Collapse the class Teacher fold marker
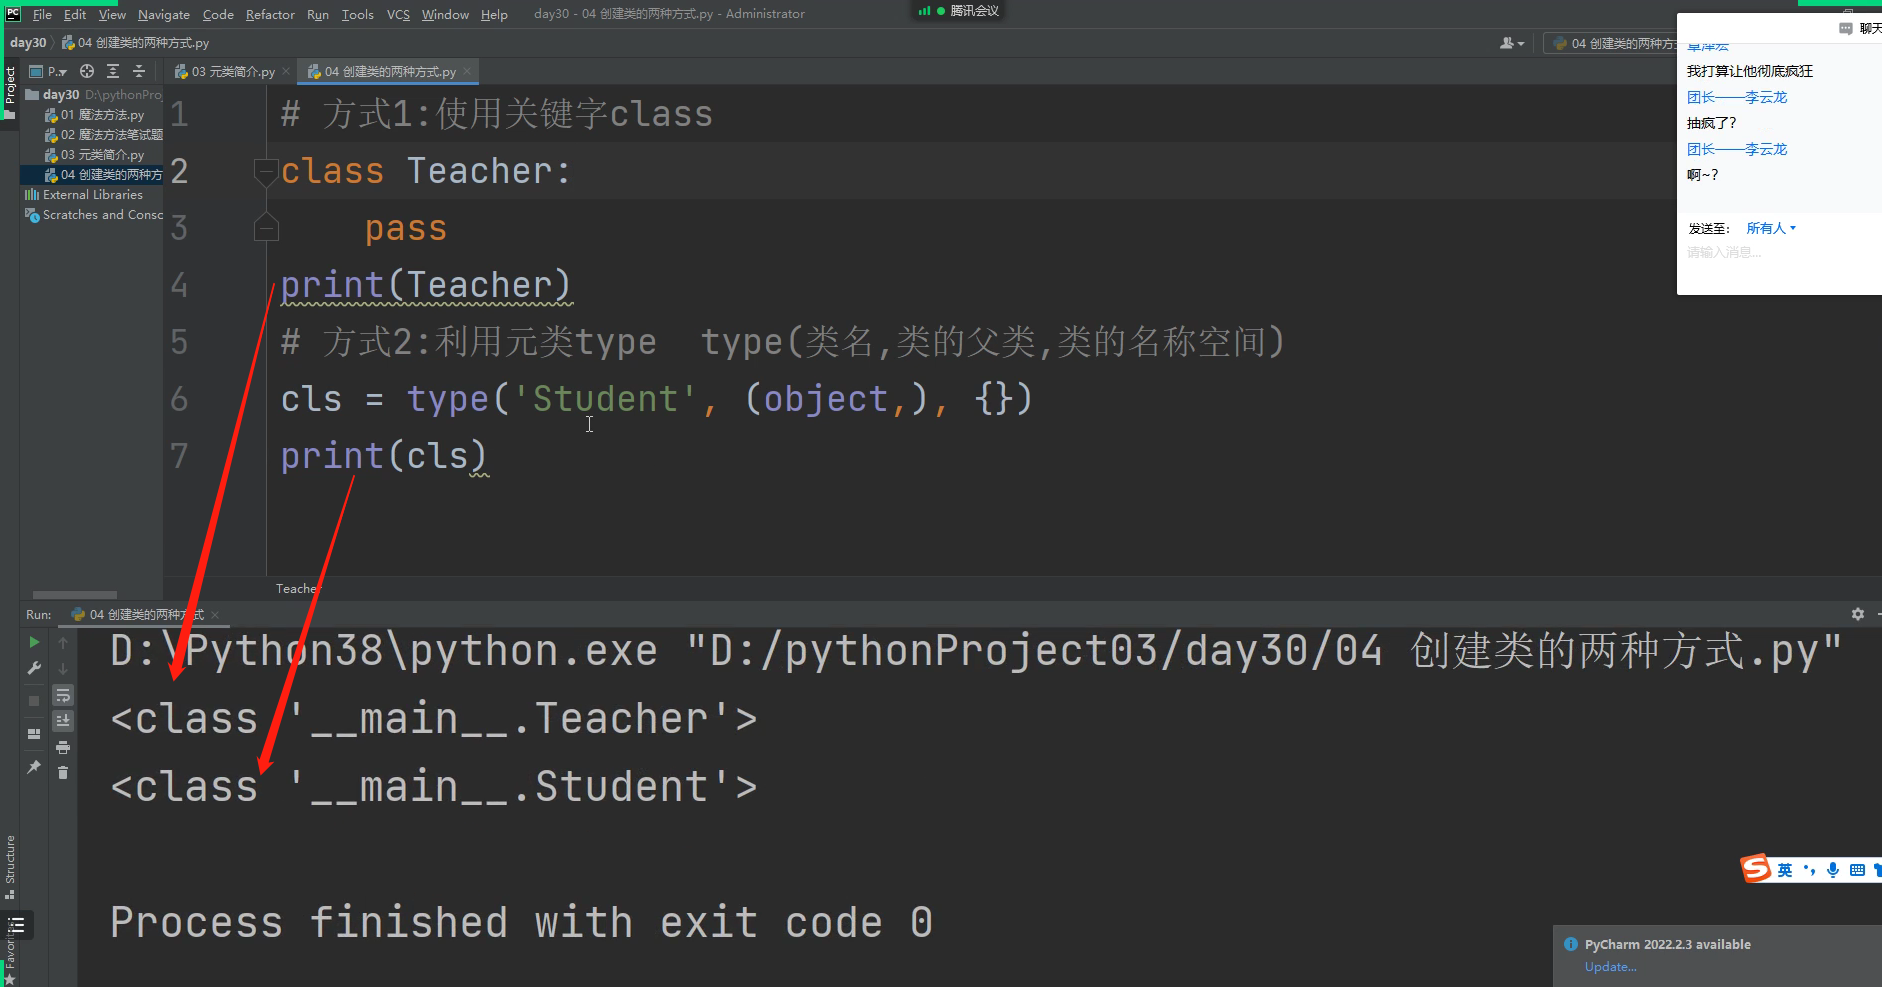The width and height of the screenshot is (1882, 987). (x=265, y=172)
